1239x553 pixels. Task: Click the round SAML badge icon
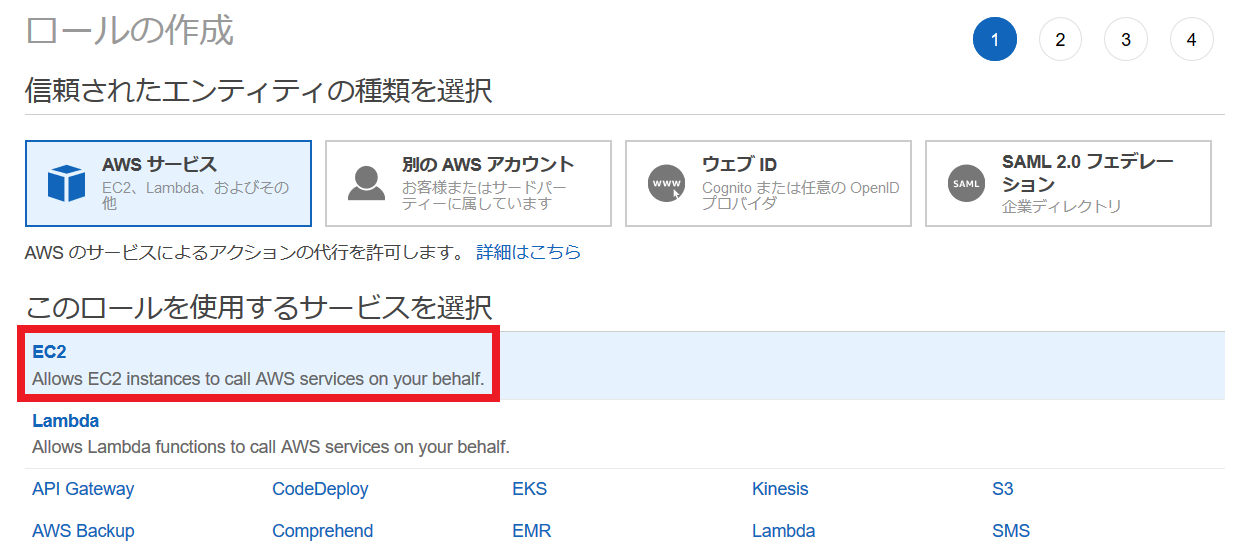tap(966, 184)
